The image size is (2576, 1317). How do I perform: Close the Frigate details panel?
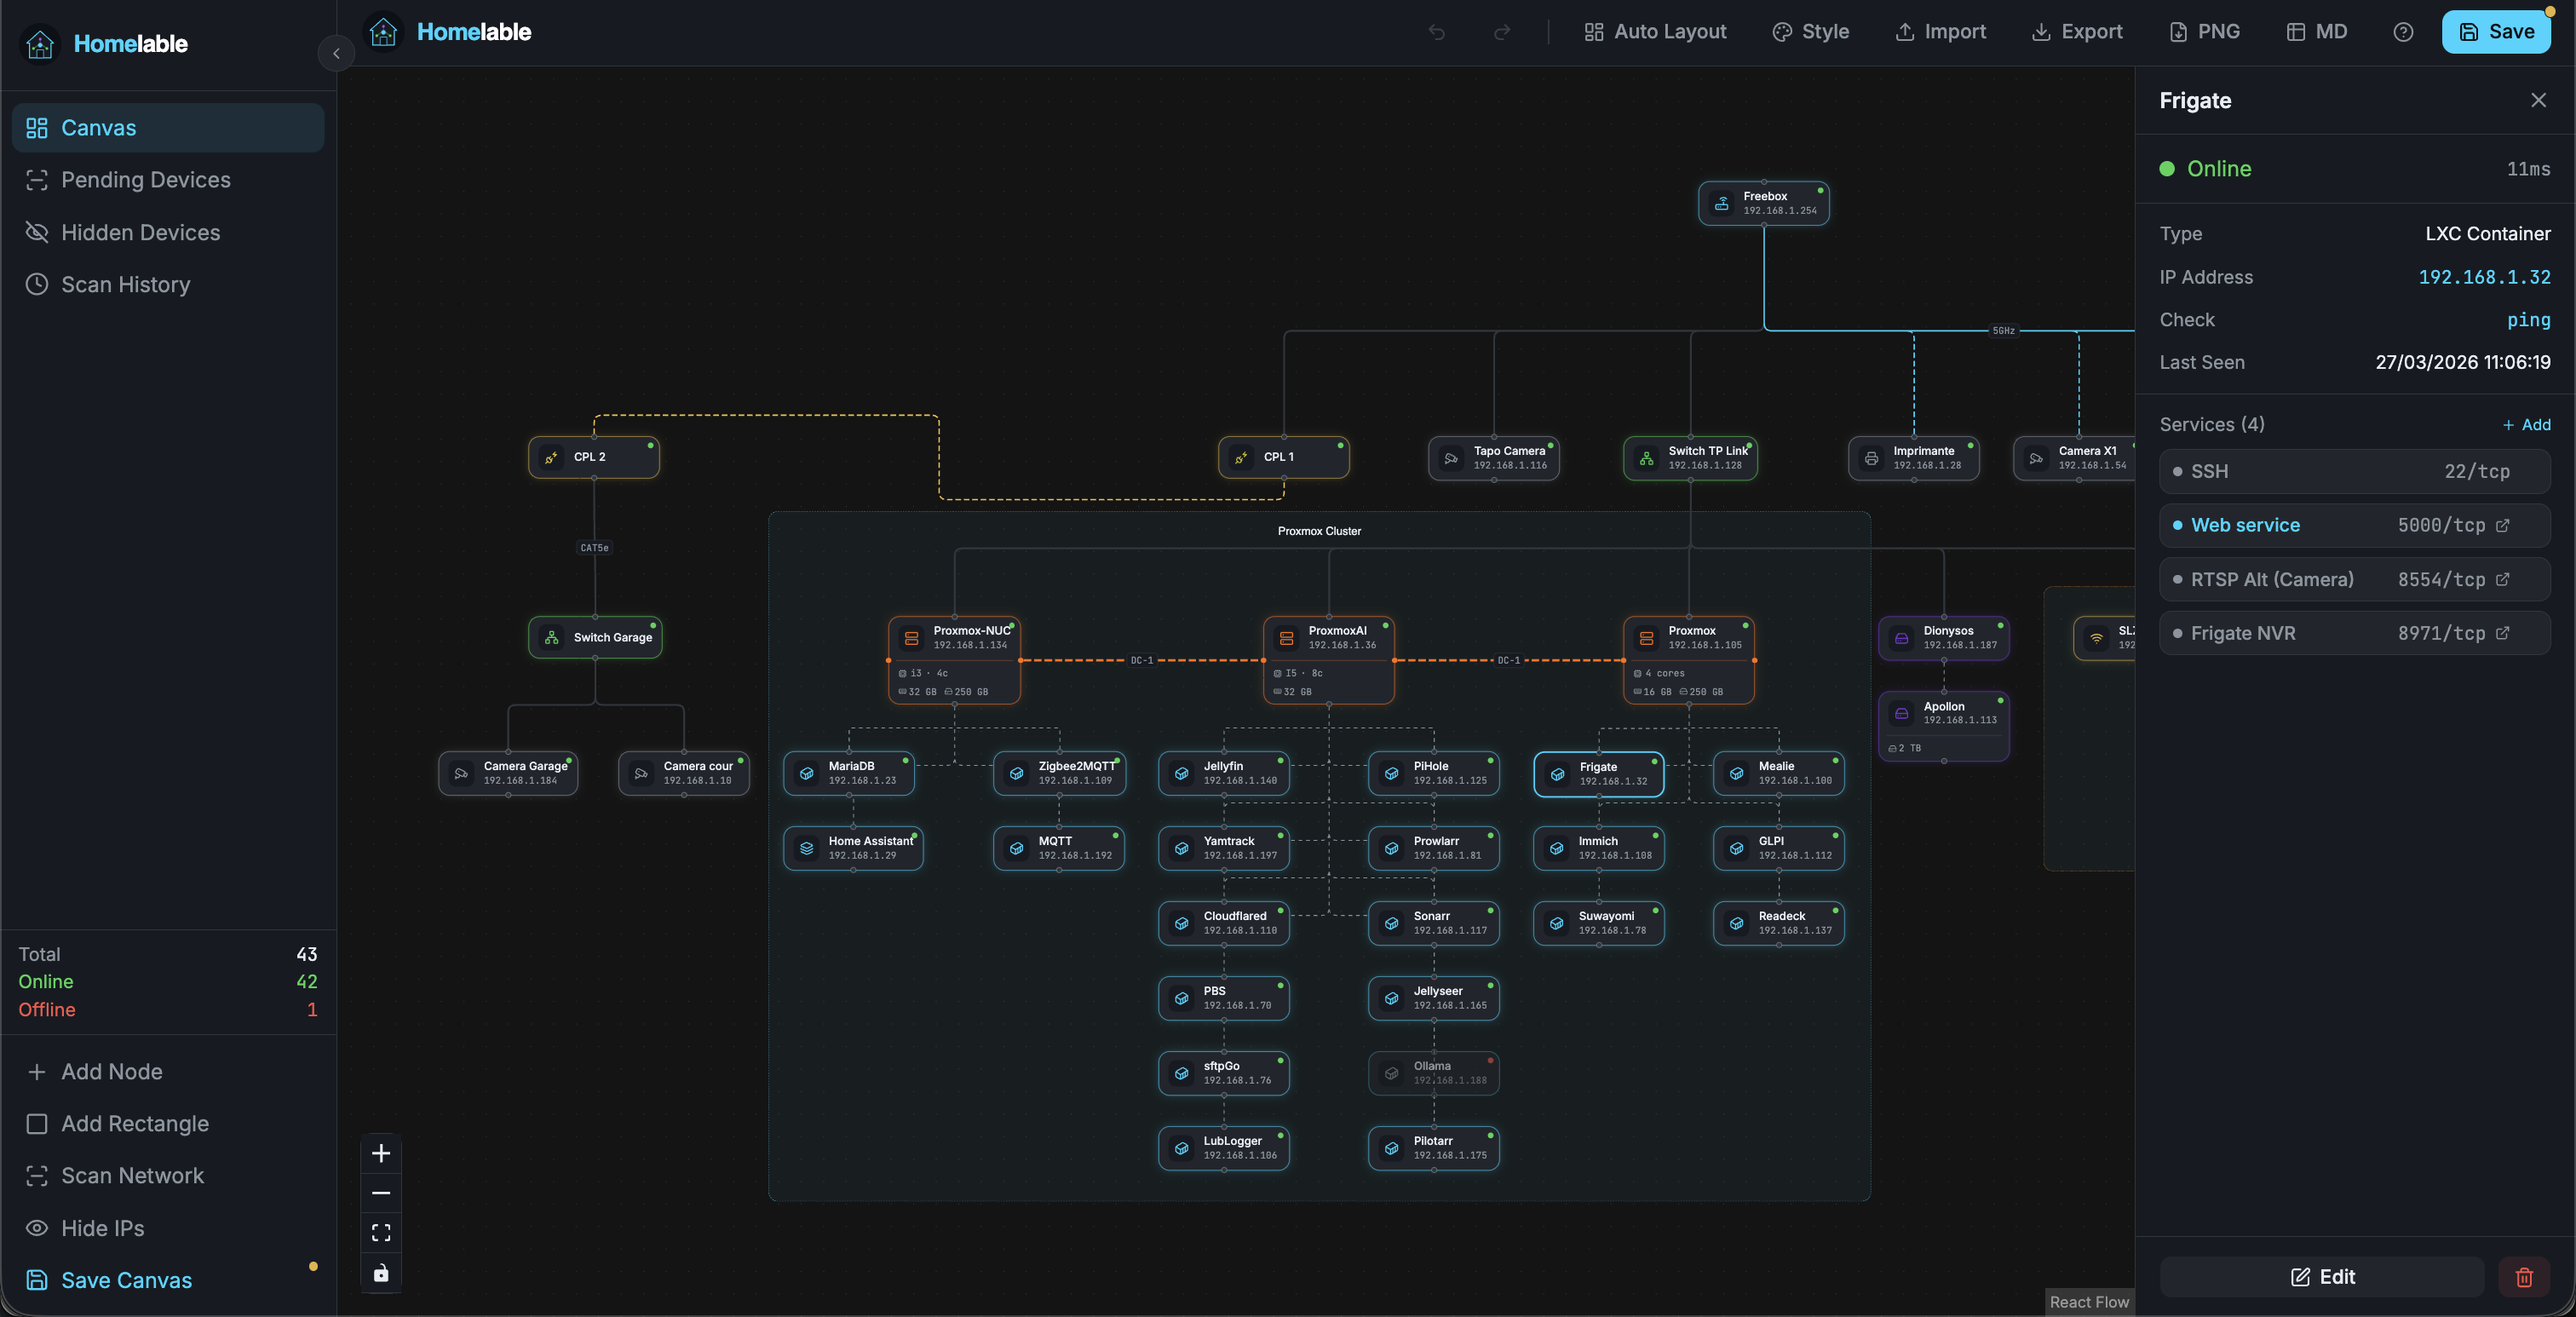(2538, 100)
